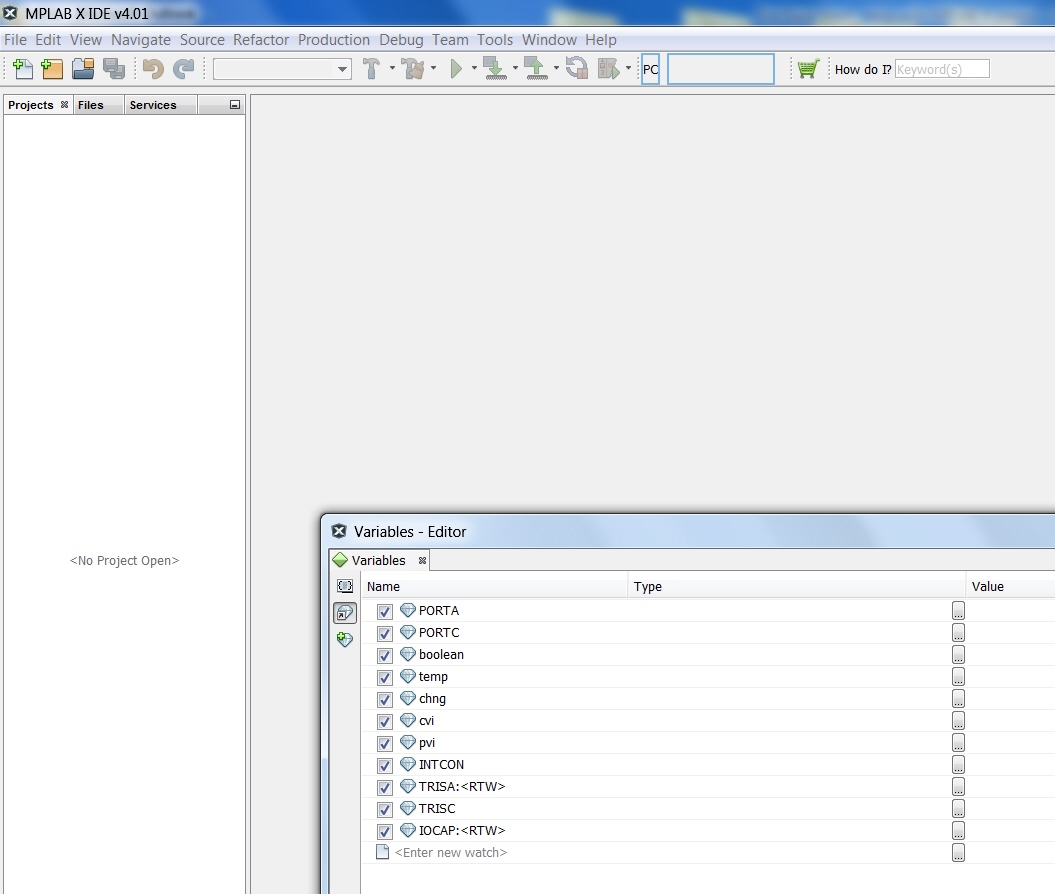The image size is (1055, 894).
Task: Click the Build Project hammer icon
Action: coord(371,69)
